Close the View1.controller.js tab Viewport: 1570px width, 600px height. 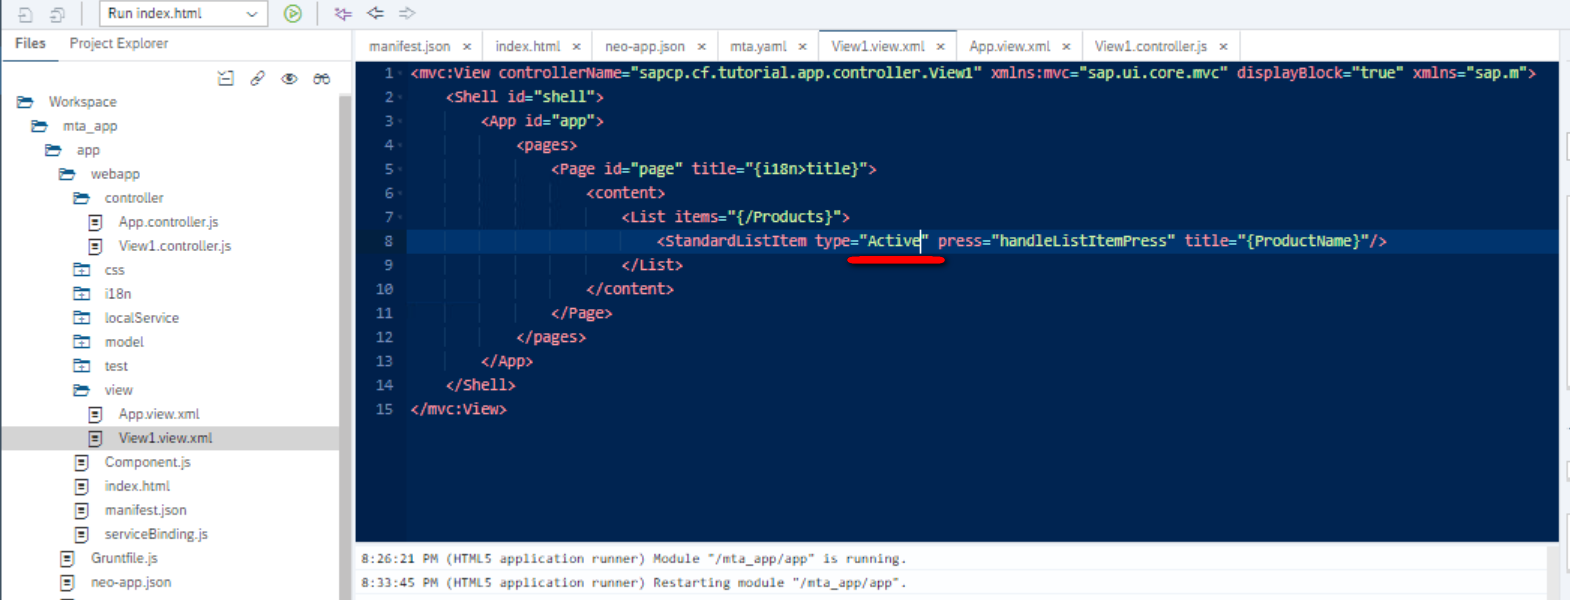pyautogui.click(x=1224, y=47)
